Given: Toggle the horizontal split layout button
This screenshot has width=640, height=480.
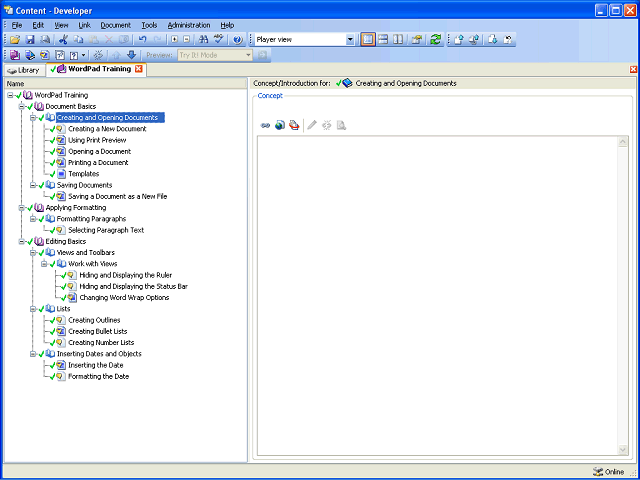Looking at the screenshot, I should tap(383, 40).
